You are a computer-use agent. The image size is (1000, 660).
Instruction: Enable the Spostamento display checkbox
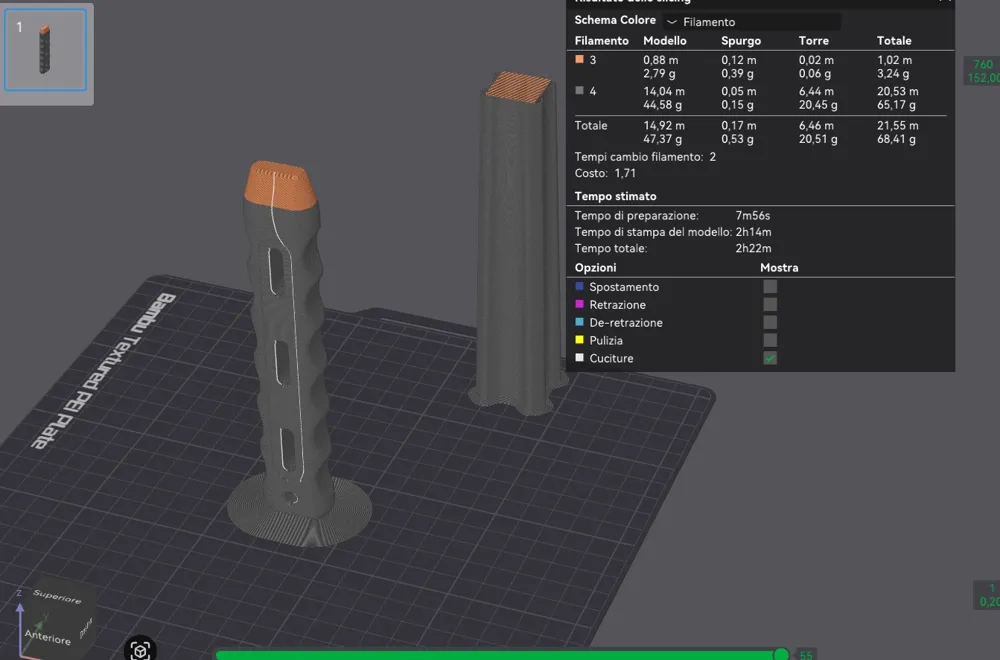pyautogui.click(x=770, y=287)
